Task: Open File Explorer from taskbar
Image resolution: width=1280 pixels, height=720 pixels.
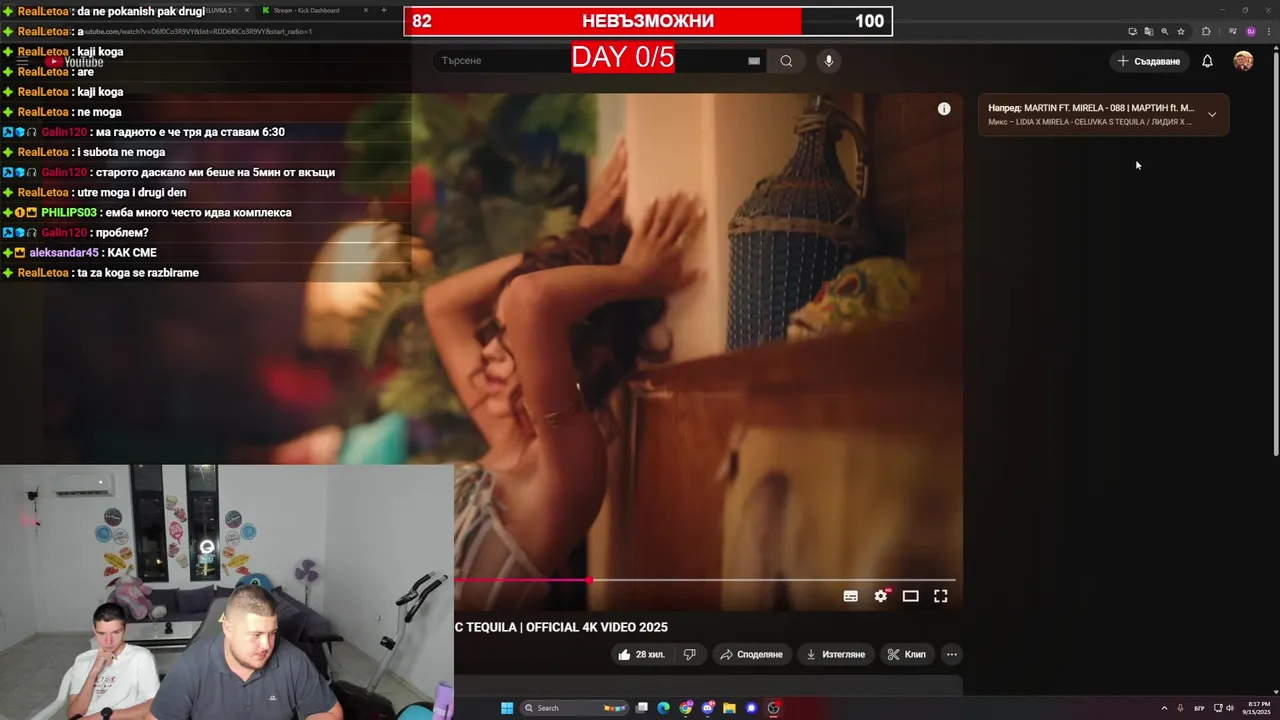Action: click(x=730, y=708)
